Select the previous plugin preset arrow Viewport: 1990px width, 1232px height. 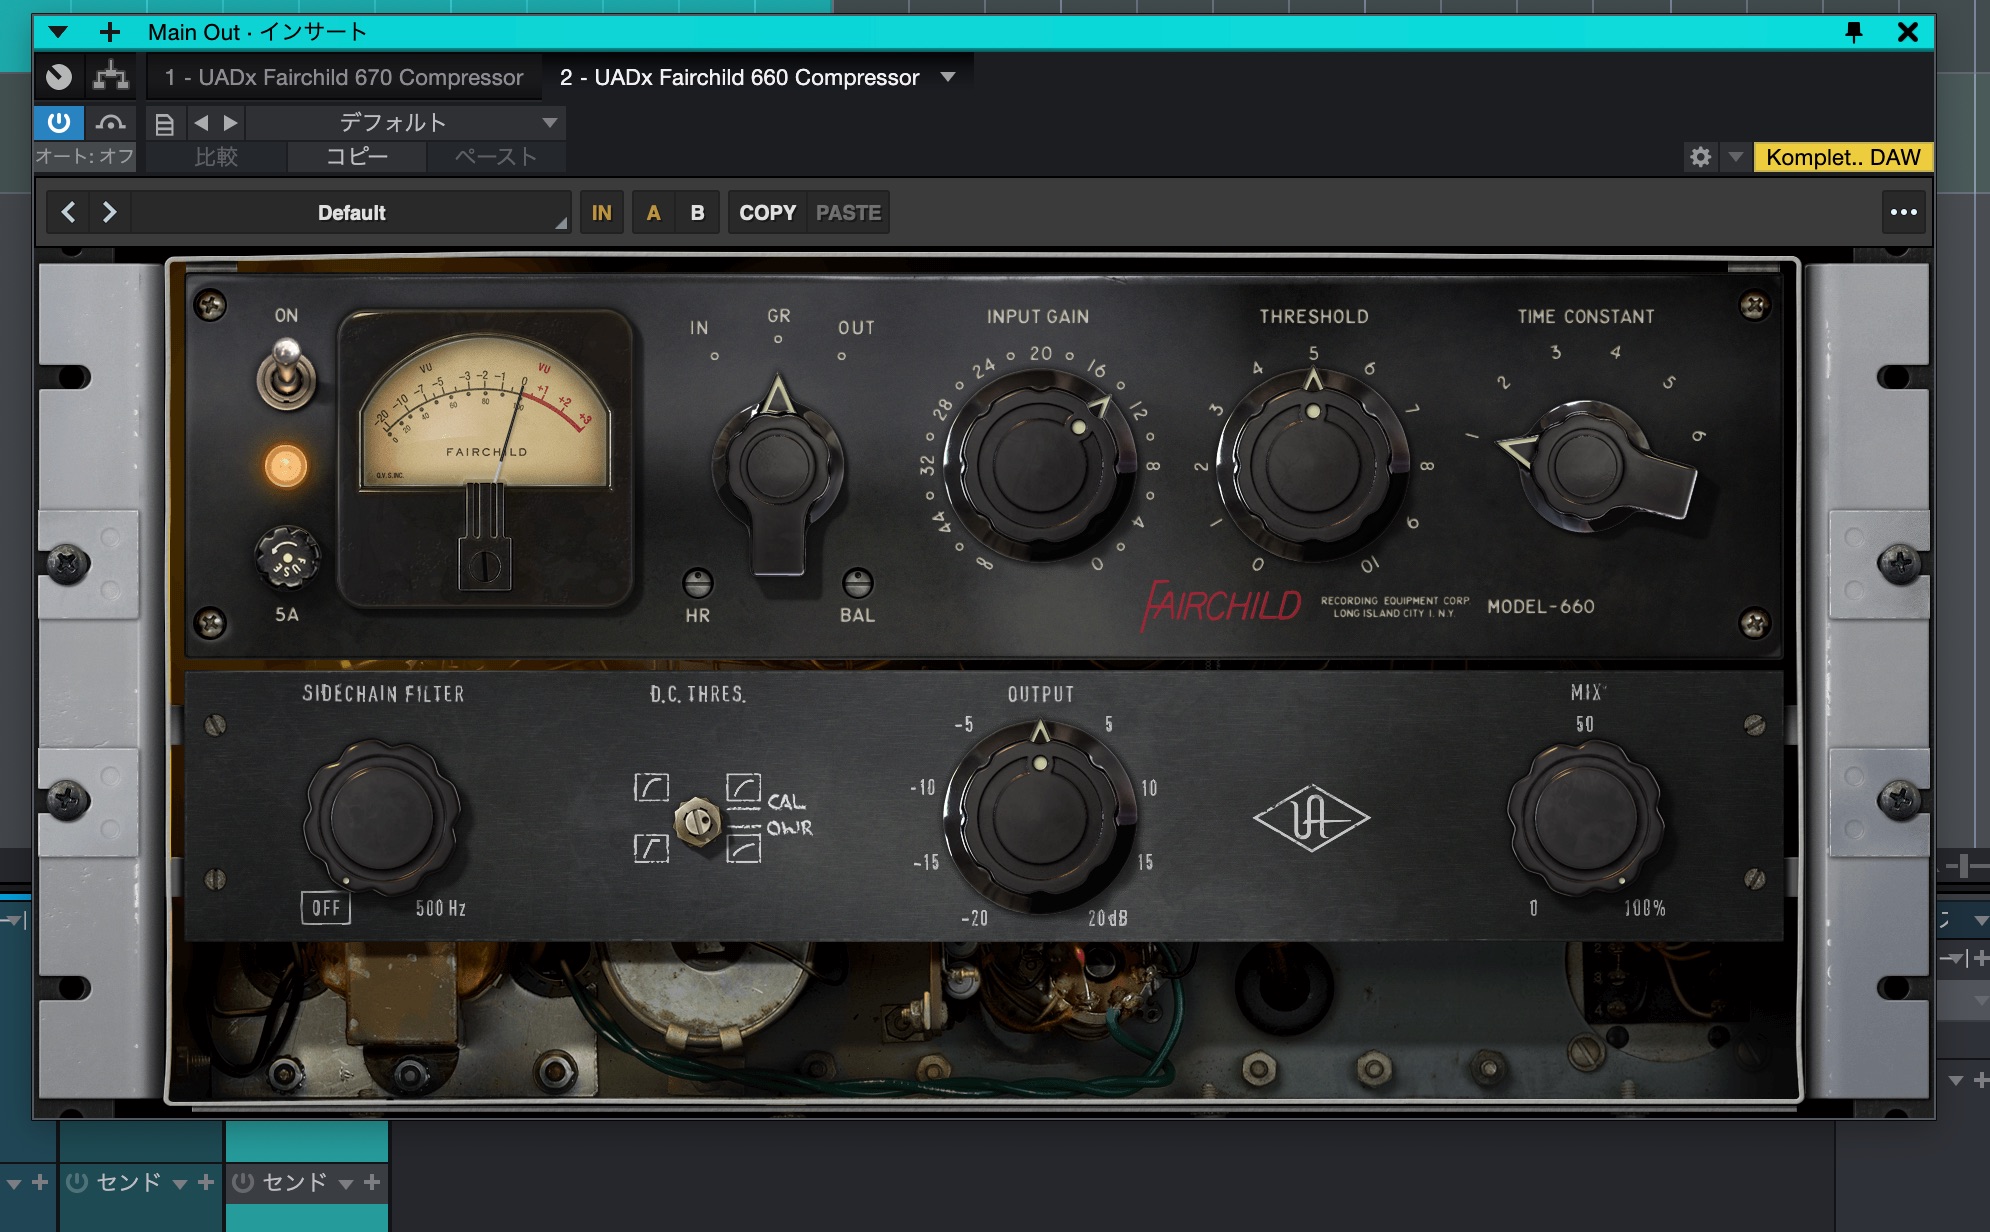pyautogui.click(x=68, y=212)
